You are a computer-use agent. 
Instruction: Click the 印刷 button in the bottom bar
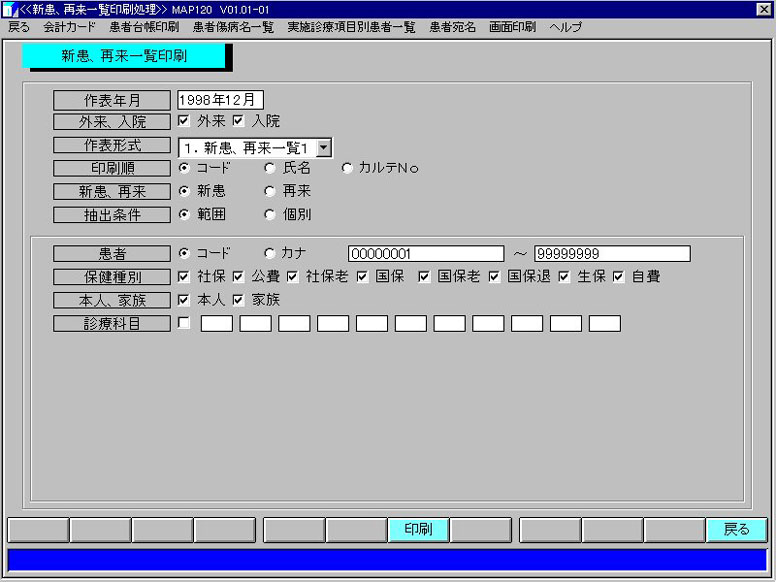417,530
